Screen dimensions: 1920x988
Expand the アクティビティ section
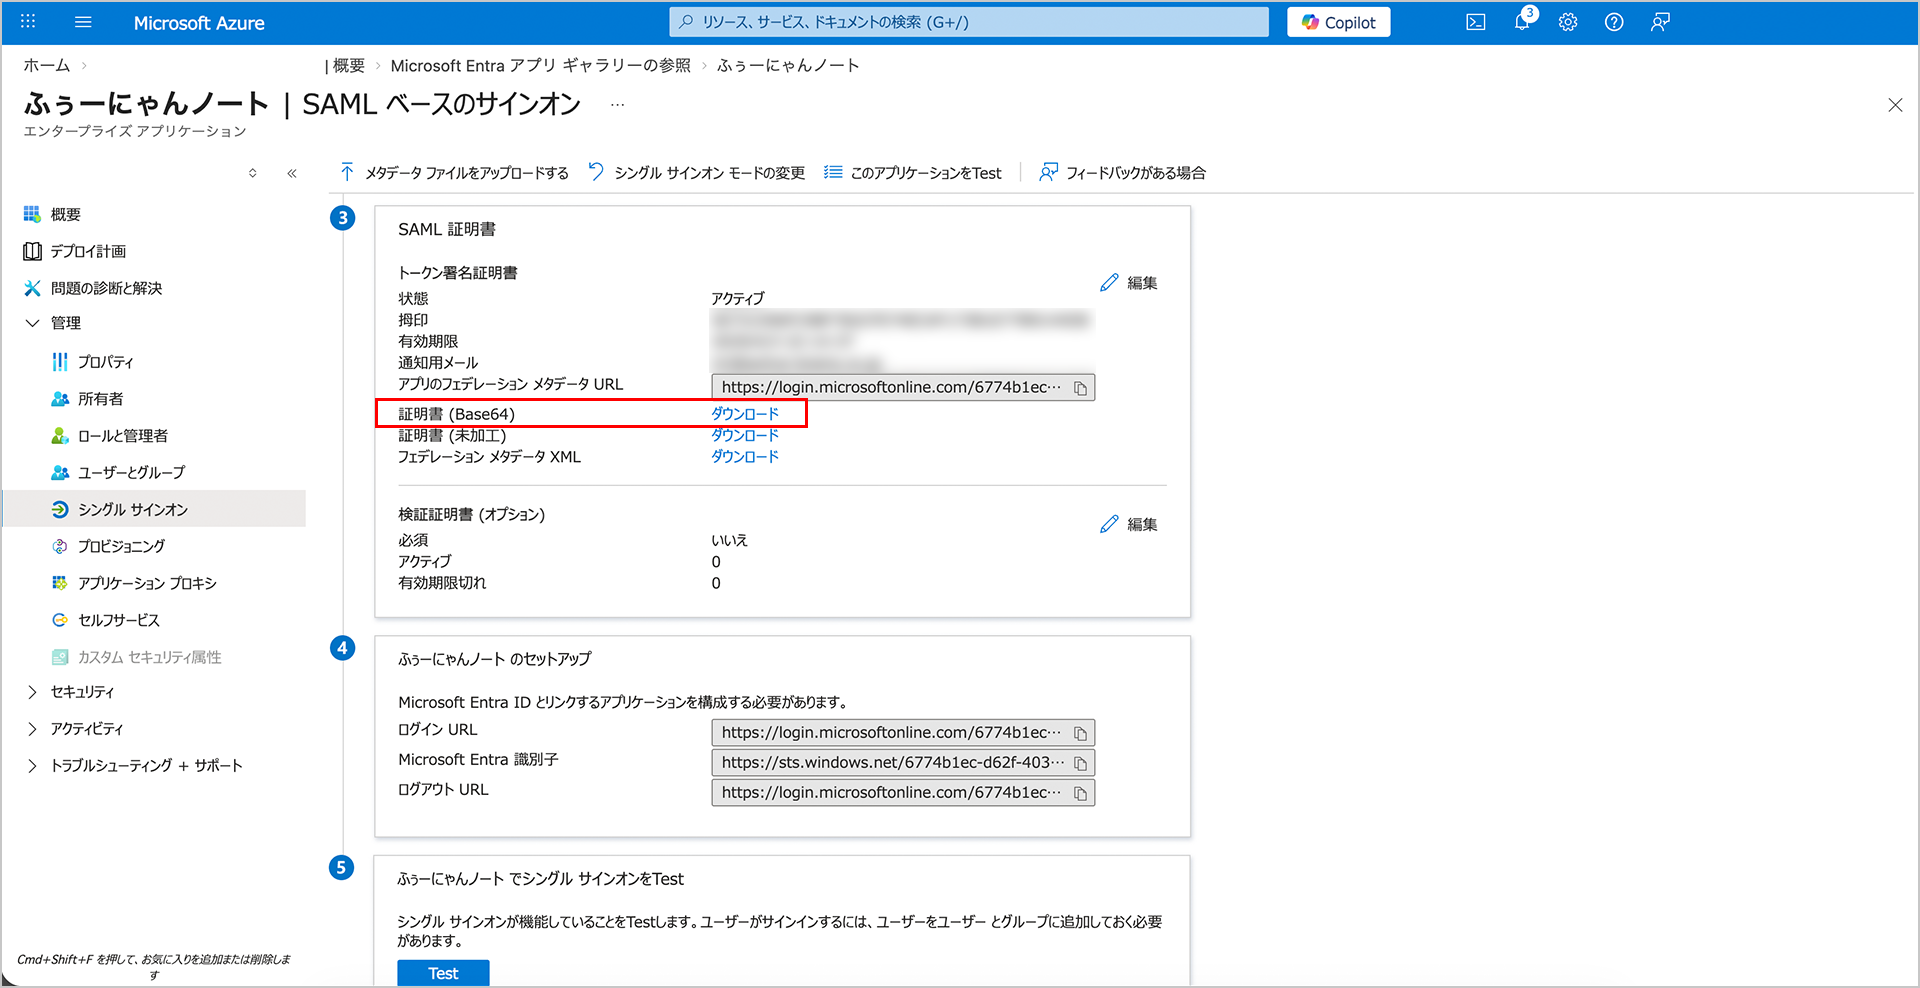32,729
